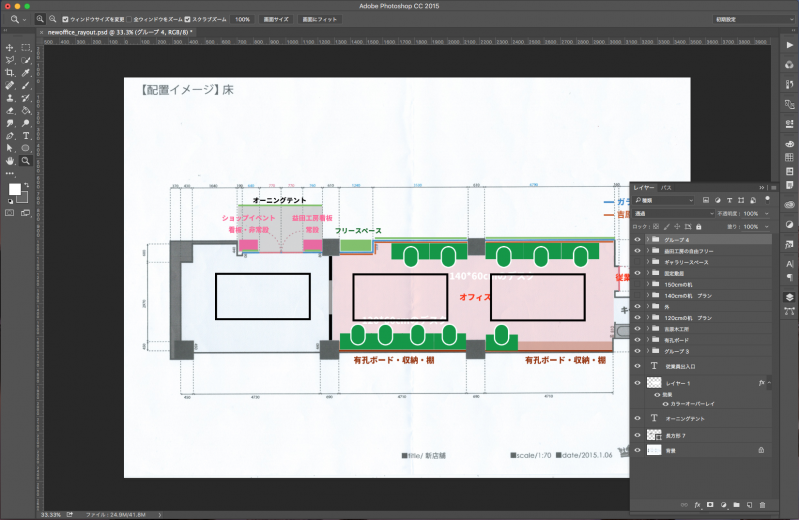
Task: Expand the 固定動産 group
Action: (x=648, y=273)
